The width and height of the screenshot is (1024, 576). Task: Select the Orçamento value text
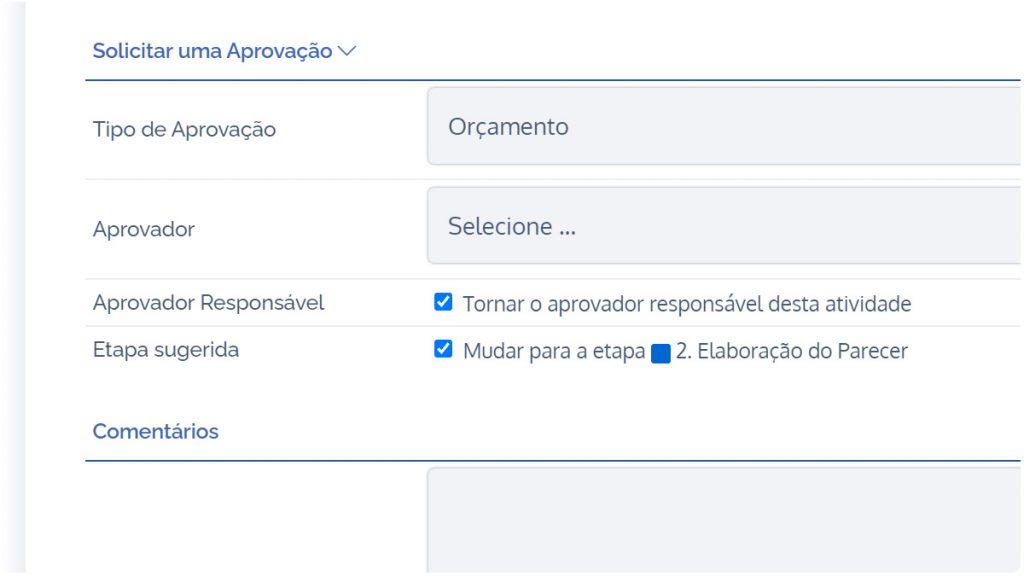pos(508,127)
